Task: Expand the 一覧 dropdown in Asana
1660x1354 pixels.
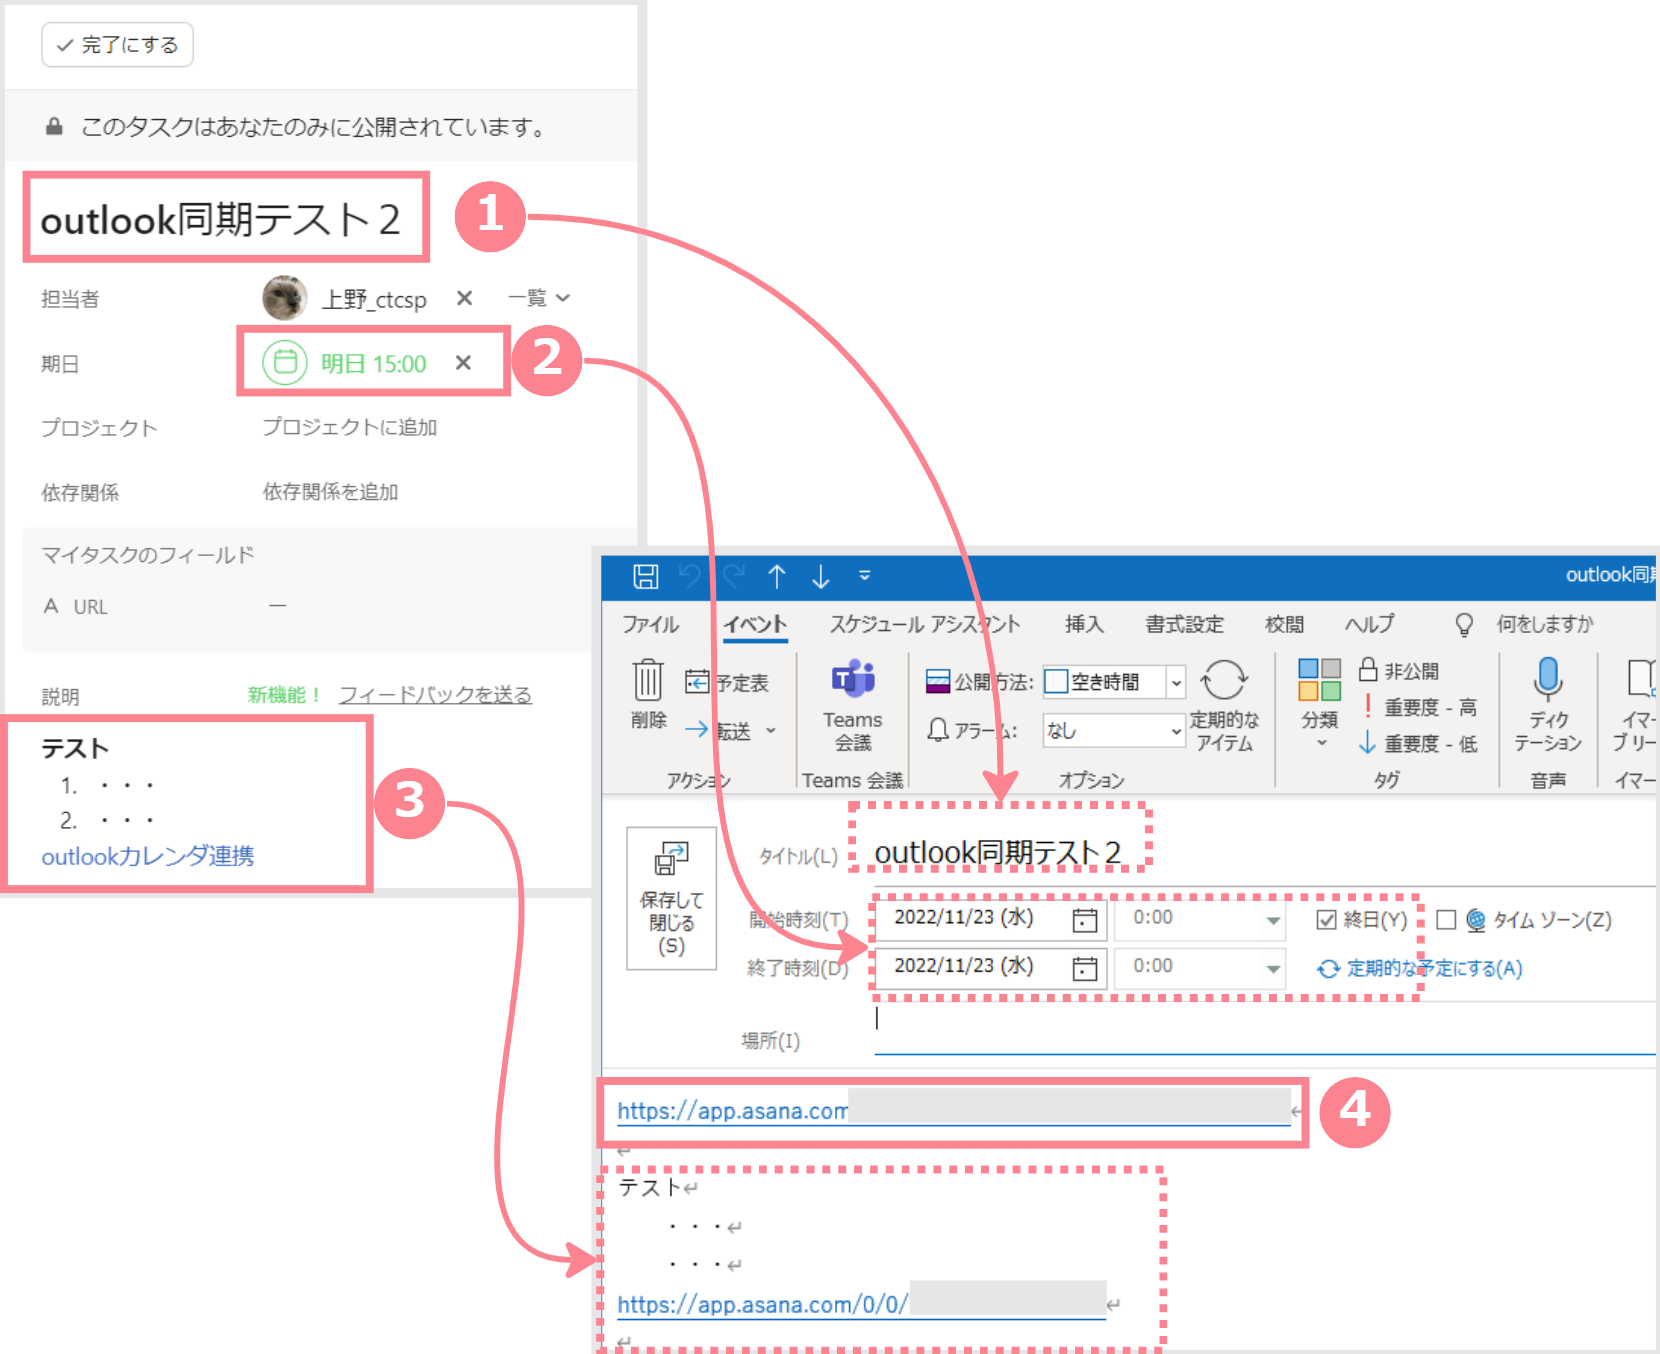Action: (538, 298)
